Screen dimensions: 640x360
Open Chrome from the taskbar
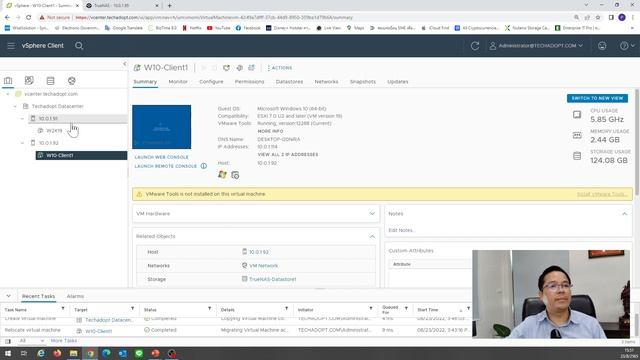(90, 353)
